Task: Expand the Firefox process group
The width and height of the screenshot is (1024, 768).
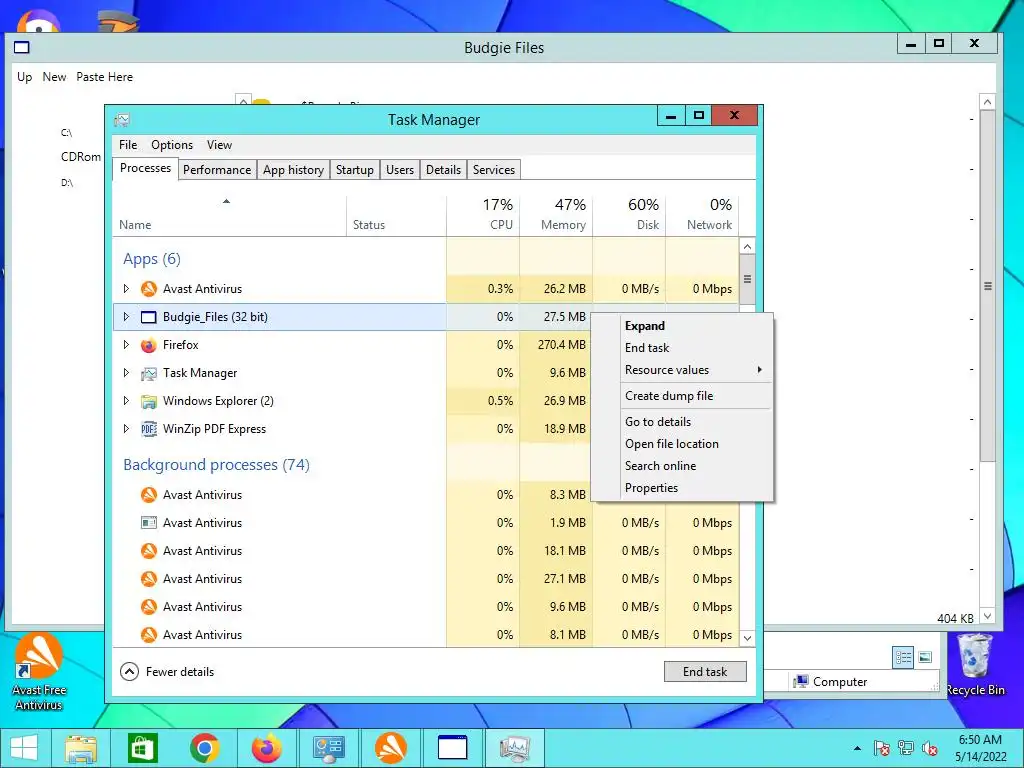Action: (x=127, y=345)
